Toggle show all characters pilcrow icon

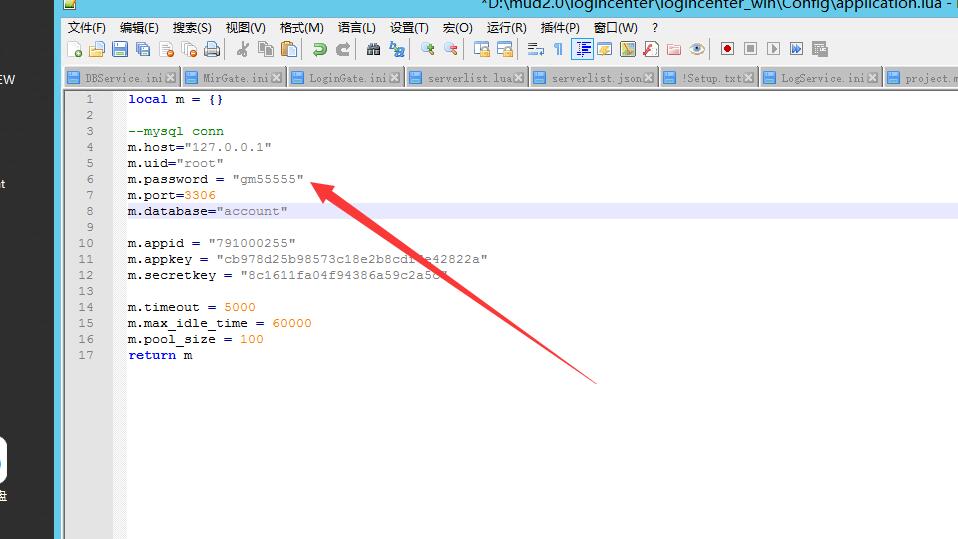pos(558,49)
